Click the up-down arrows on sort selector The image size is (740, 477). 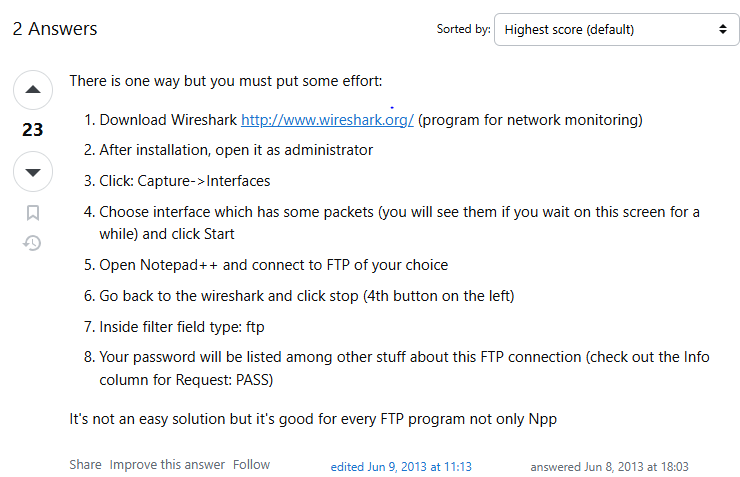(x=723, y=29)
